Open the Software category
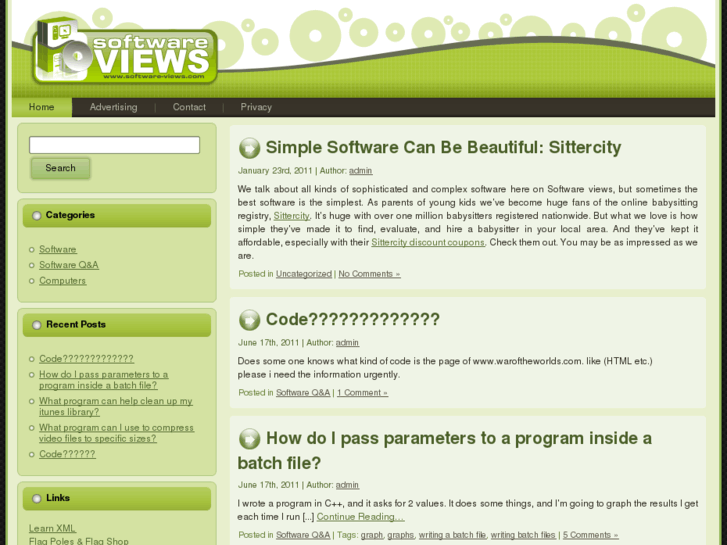 [x=58, y=250]
